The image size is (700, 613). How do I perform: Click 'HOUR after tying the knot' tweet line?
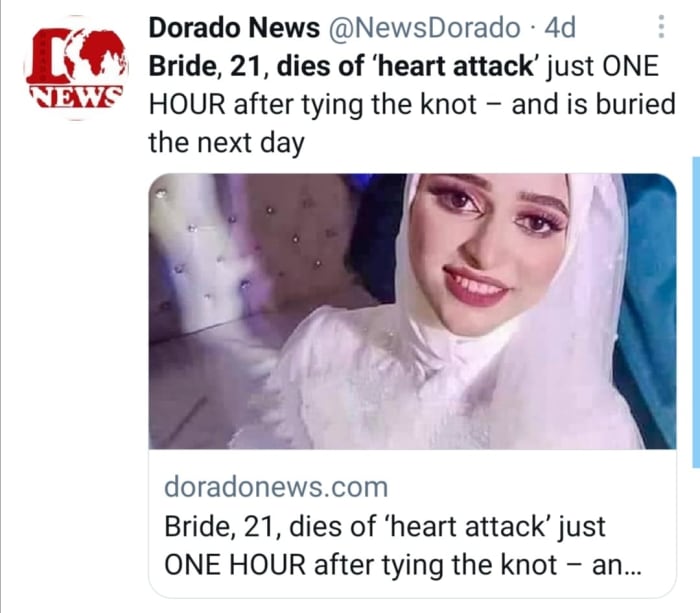pos(313,105)
